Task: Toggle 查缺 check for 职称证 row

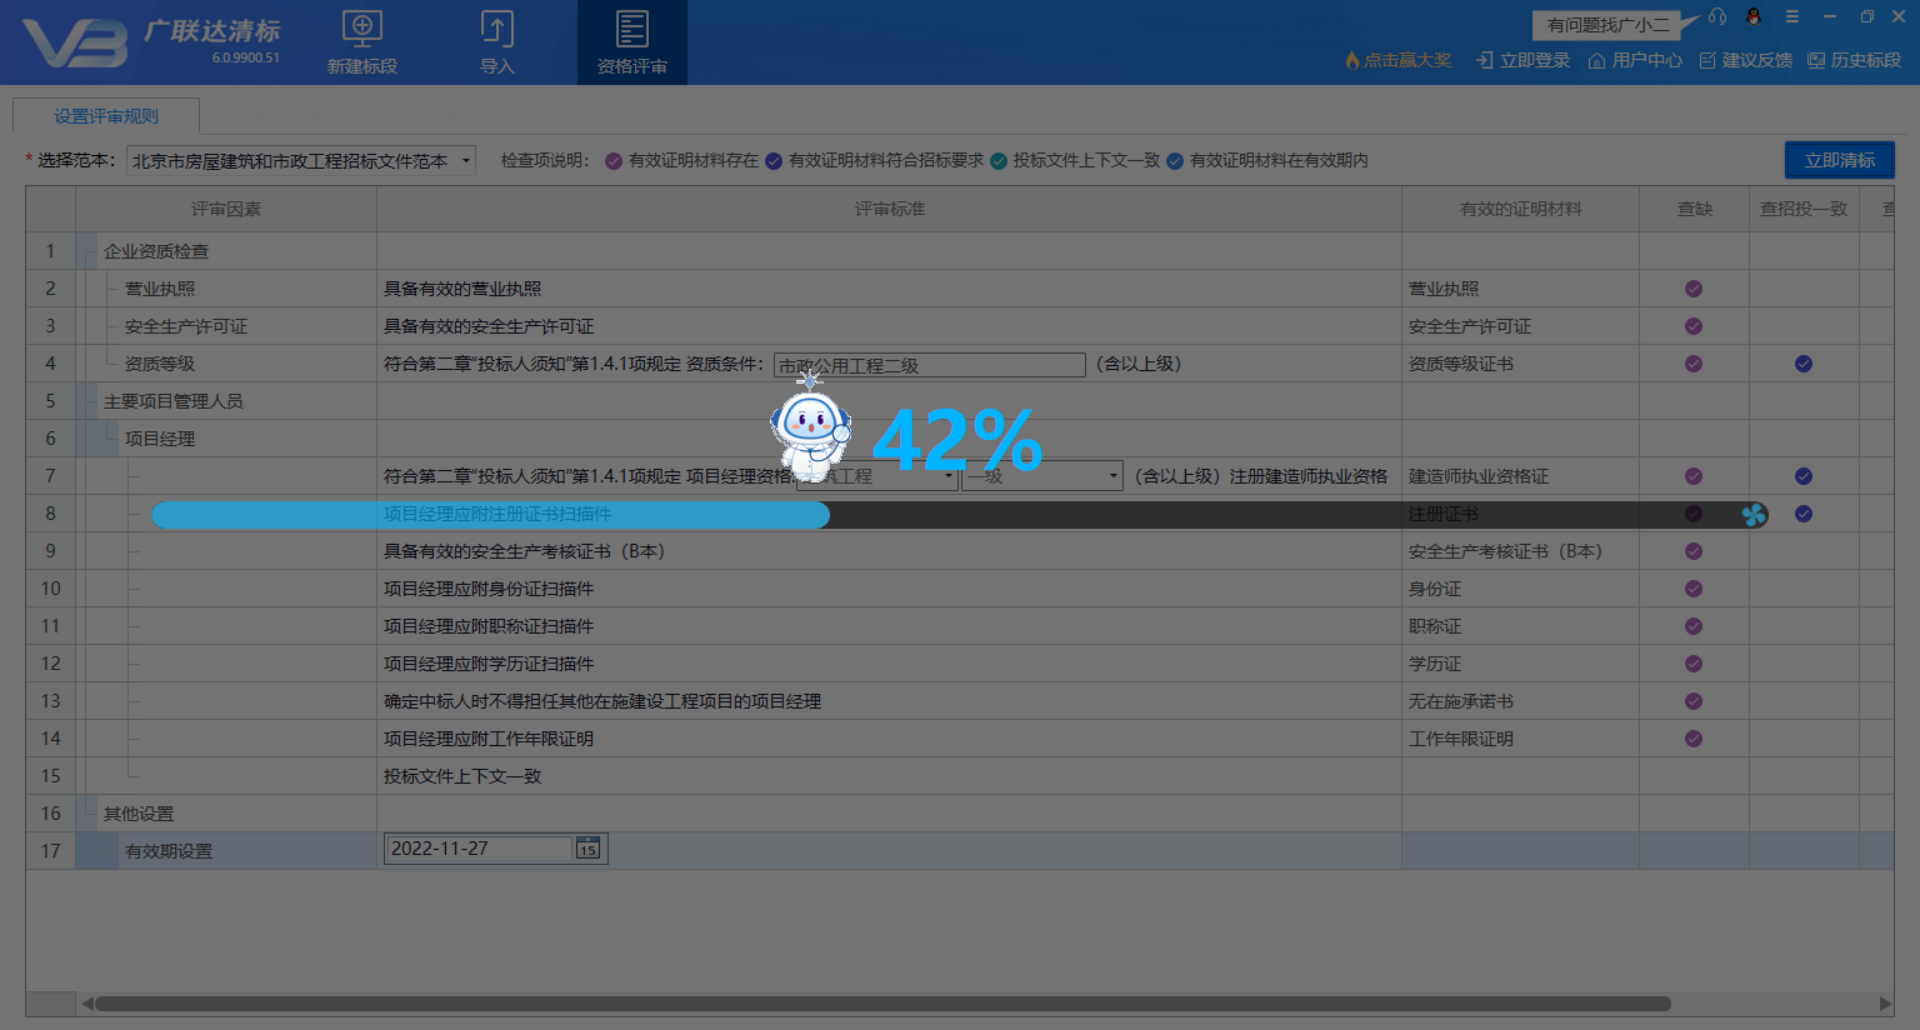Action: 1693,626
